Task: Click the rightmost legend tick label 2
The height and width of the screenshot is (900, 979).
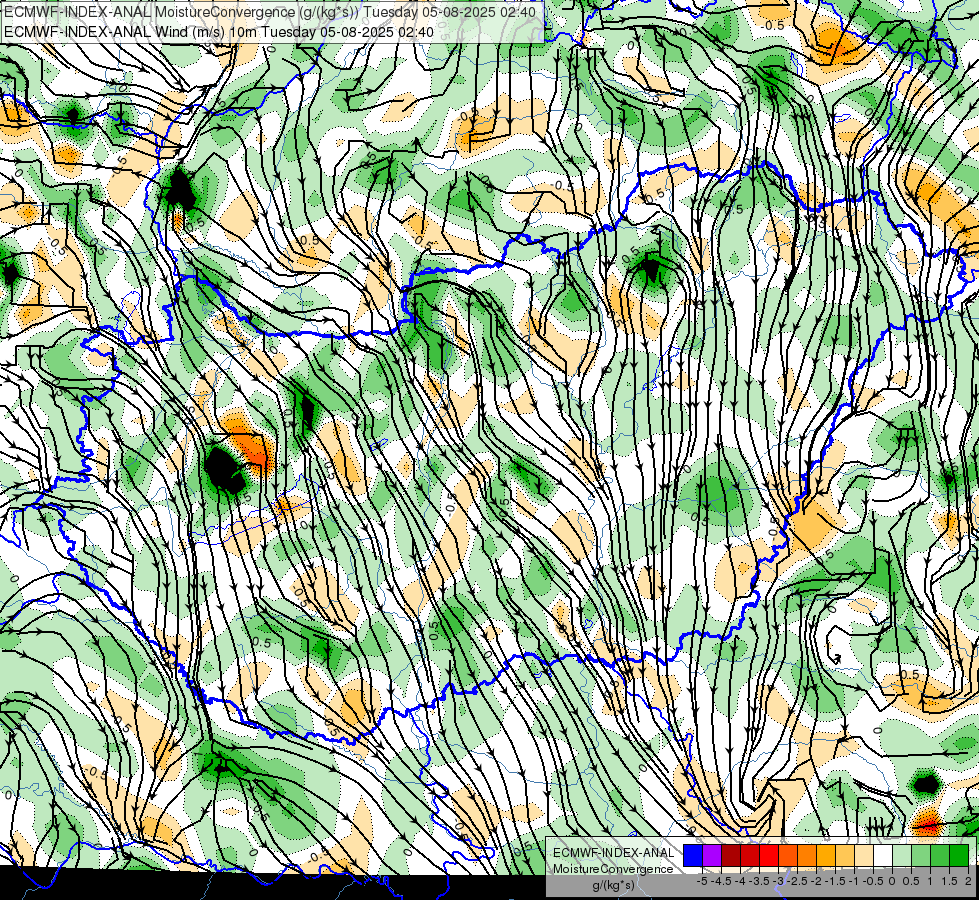Action: tap(968, 881)
